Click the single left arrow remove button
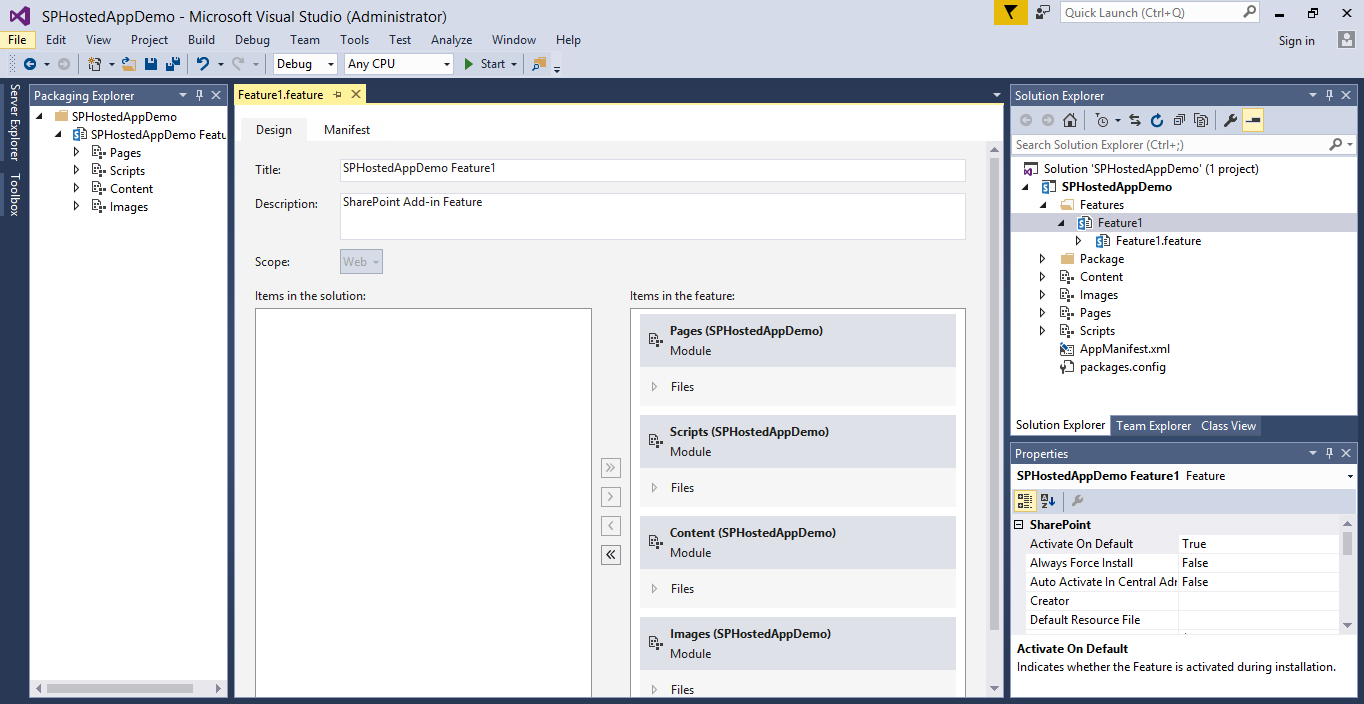The image size is (1364, 704). [x=611, y=526]
